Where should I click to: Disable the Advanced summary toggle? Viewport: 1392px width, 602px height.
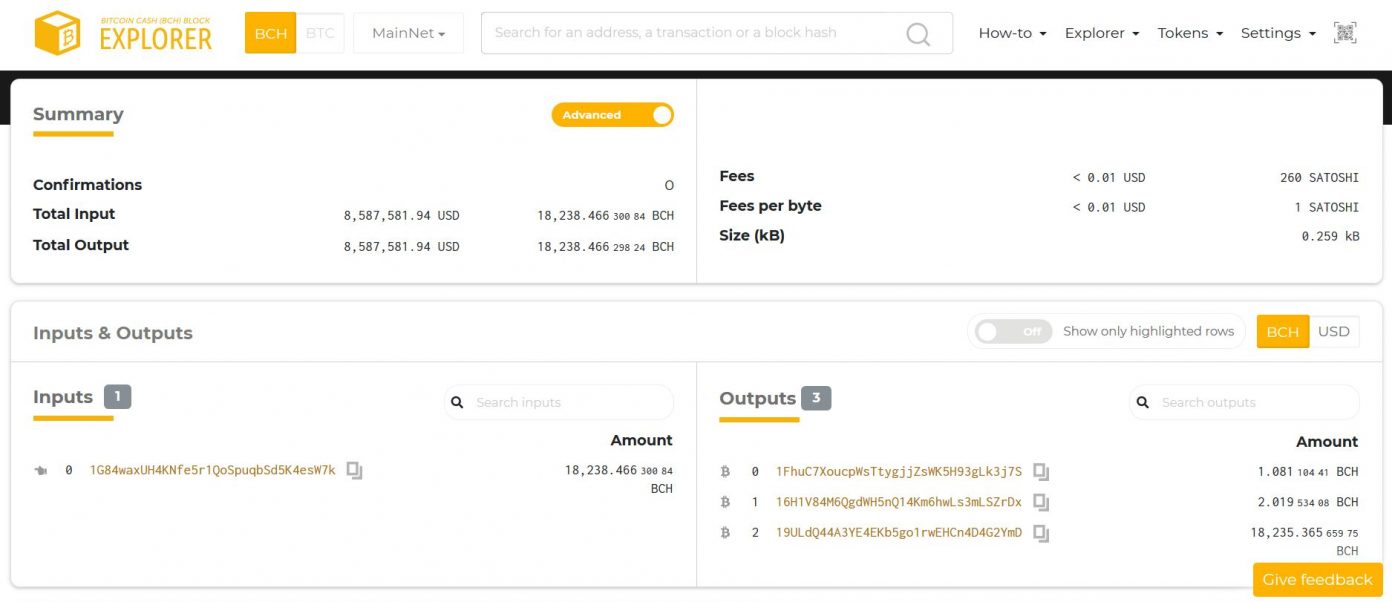pos(612,115)
